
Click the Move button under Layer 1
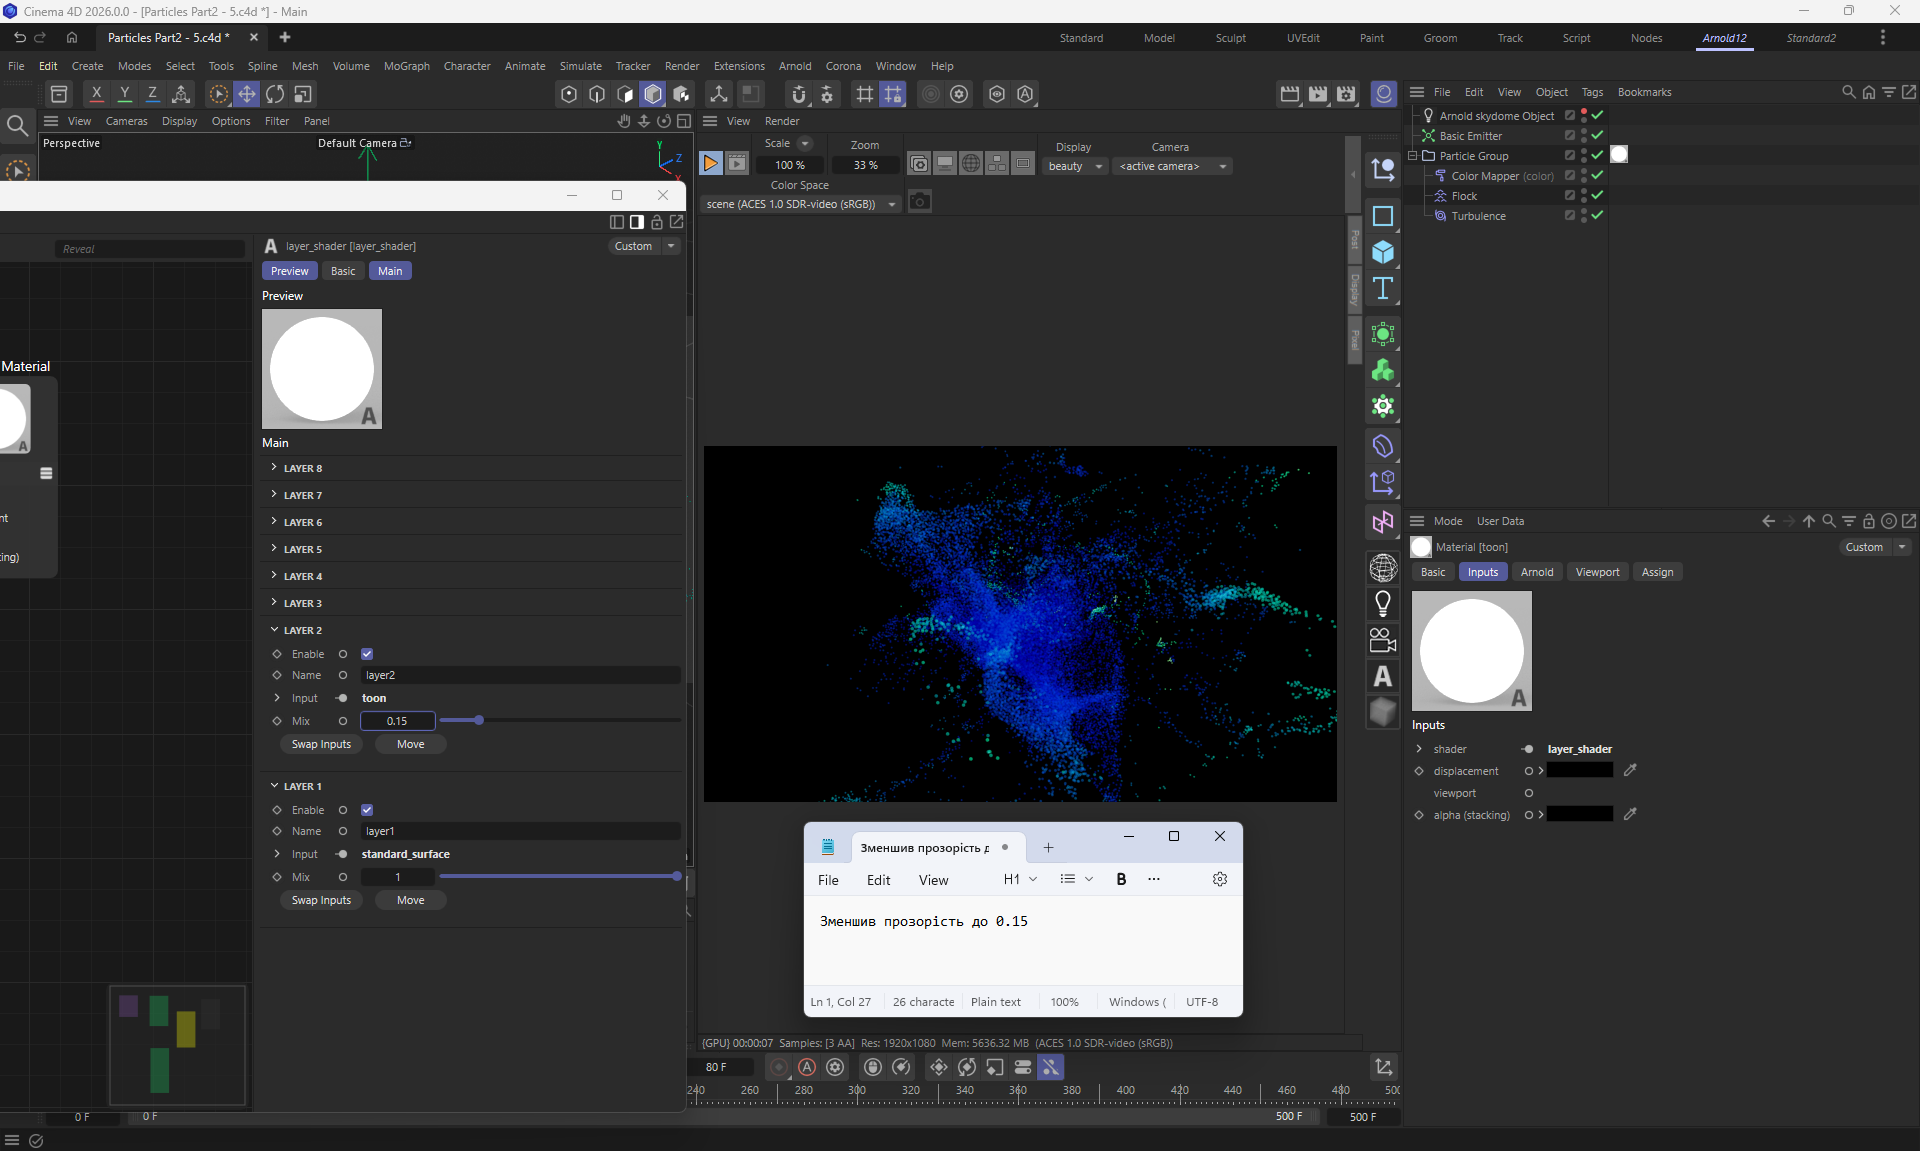(x=410, y=900)
